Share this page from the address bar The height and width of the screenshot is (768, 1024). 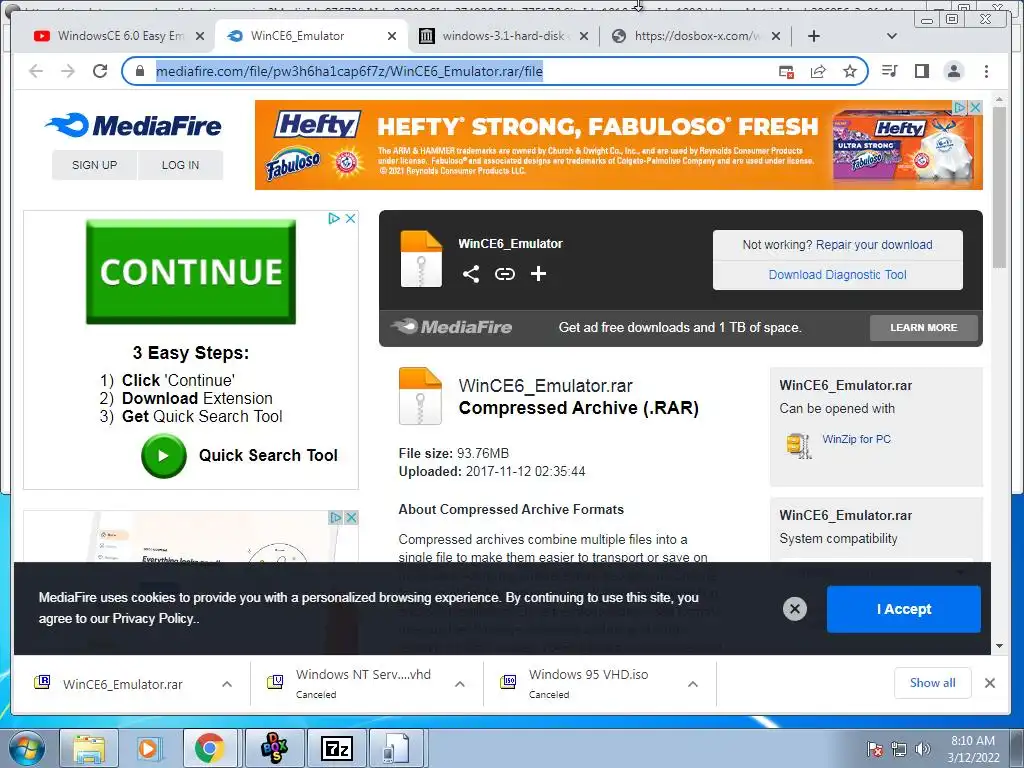[x=818, y=71]
